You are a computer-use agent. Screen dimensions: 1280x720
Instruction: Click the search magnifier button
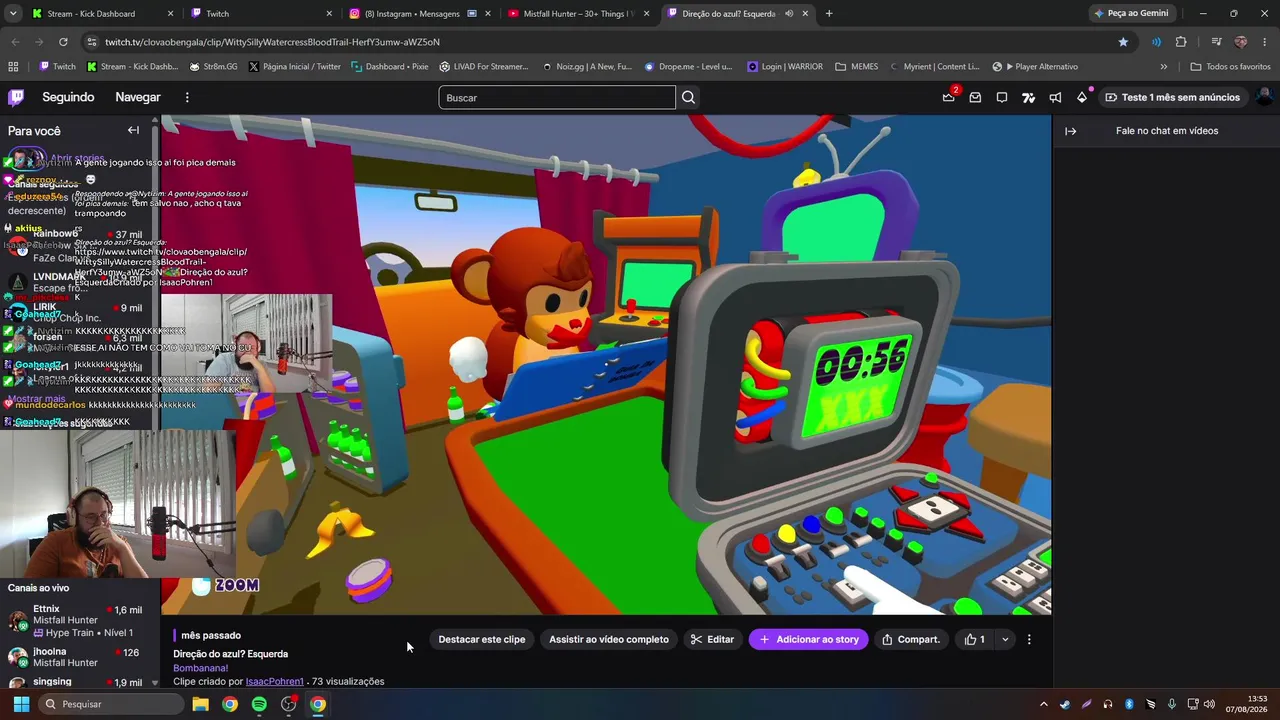[688, 97]
